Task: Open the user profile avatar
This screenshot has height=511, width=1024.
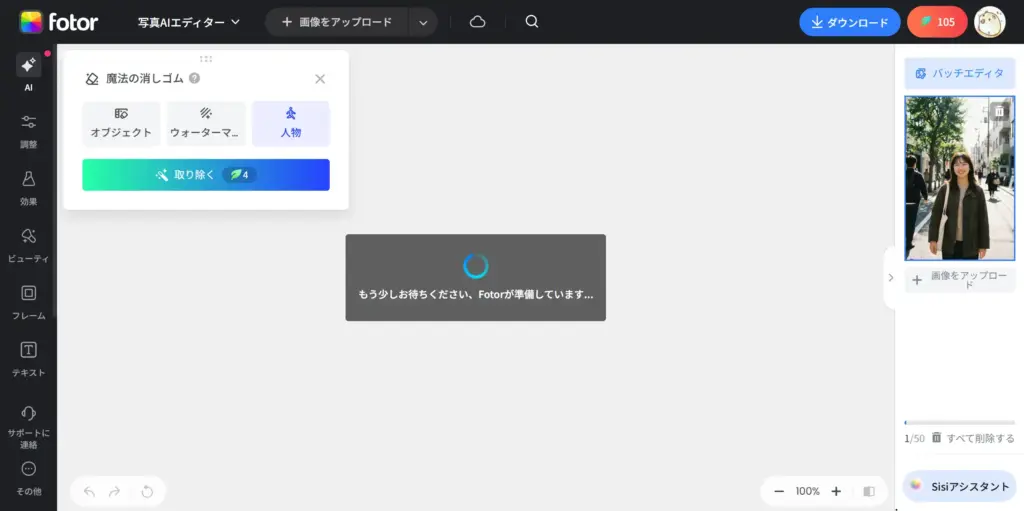Action: [x=989, y=22]
